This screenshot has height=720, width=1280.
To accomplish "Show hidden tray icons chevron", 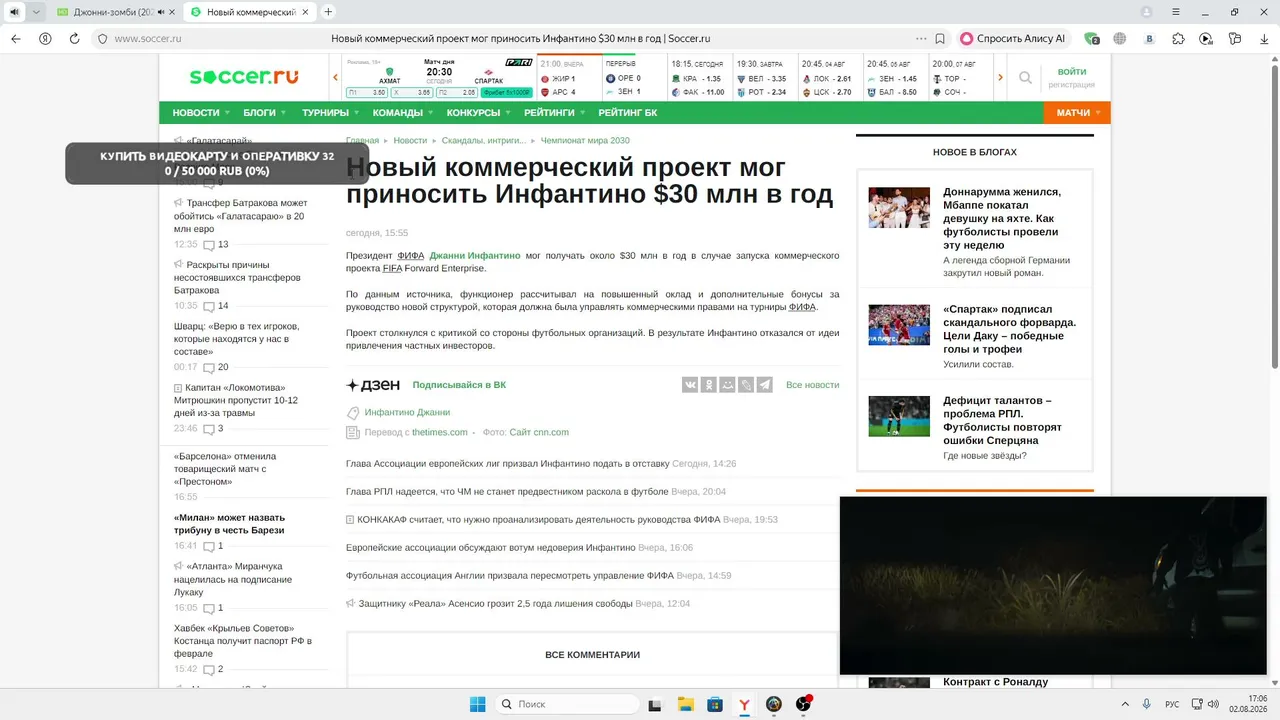I will point(1125,704).
